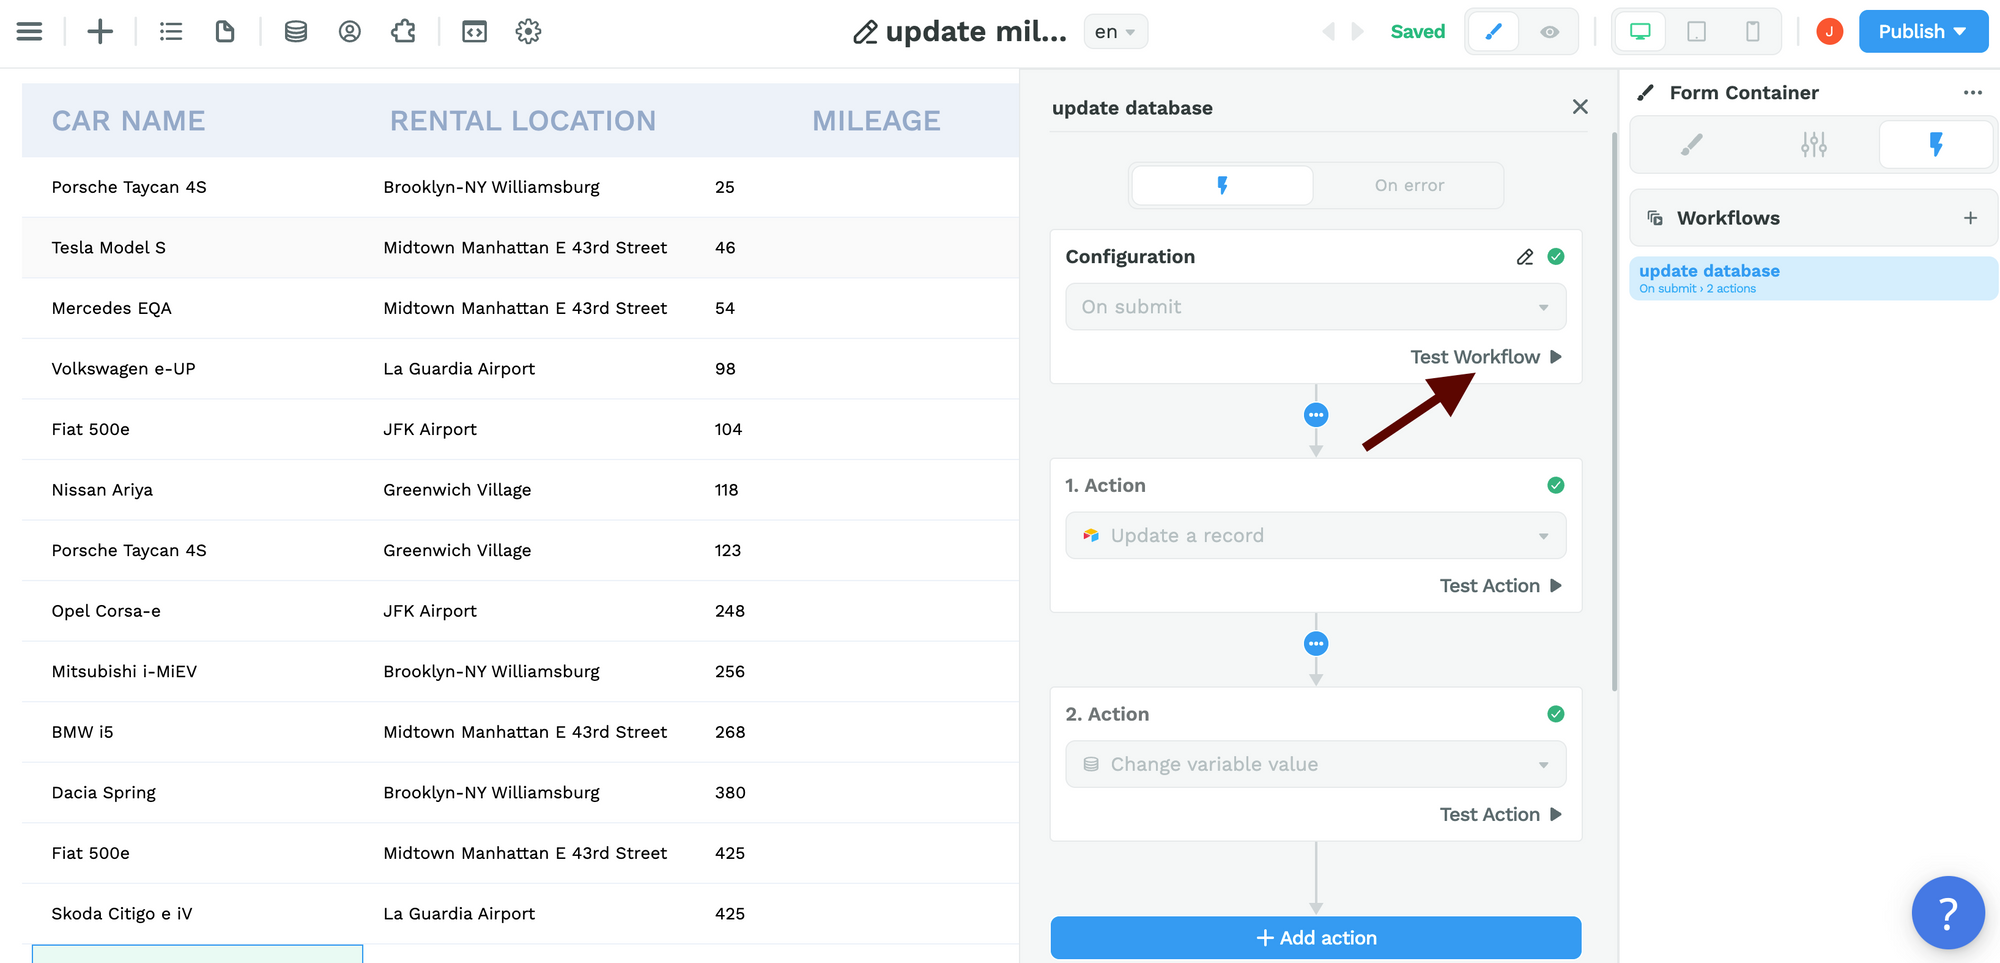Viewport: 2000px width, 963px height.
Task: Click the Saved status label
Action: coord(1417,32)
